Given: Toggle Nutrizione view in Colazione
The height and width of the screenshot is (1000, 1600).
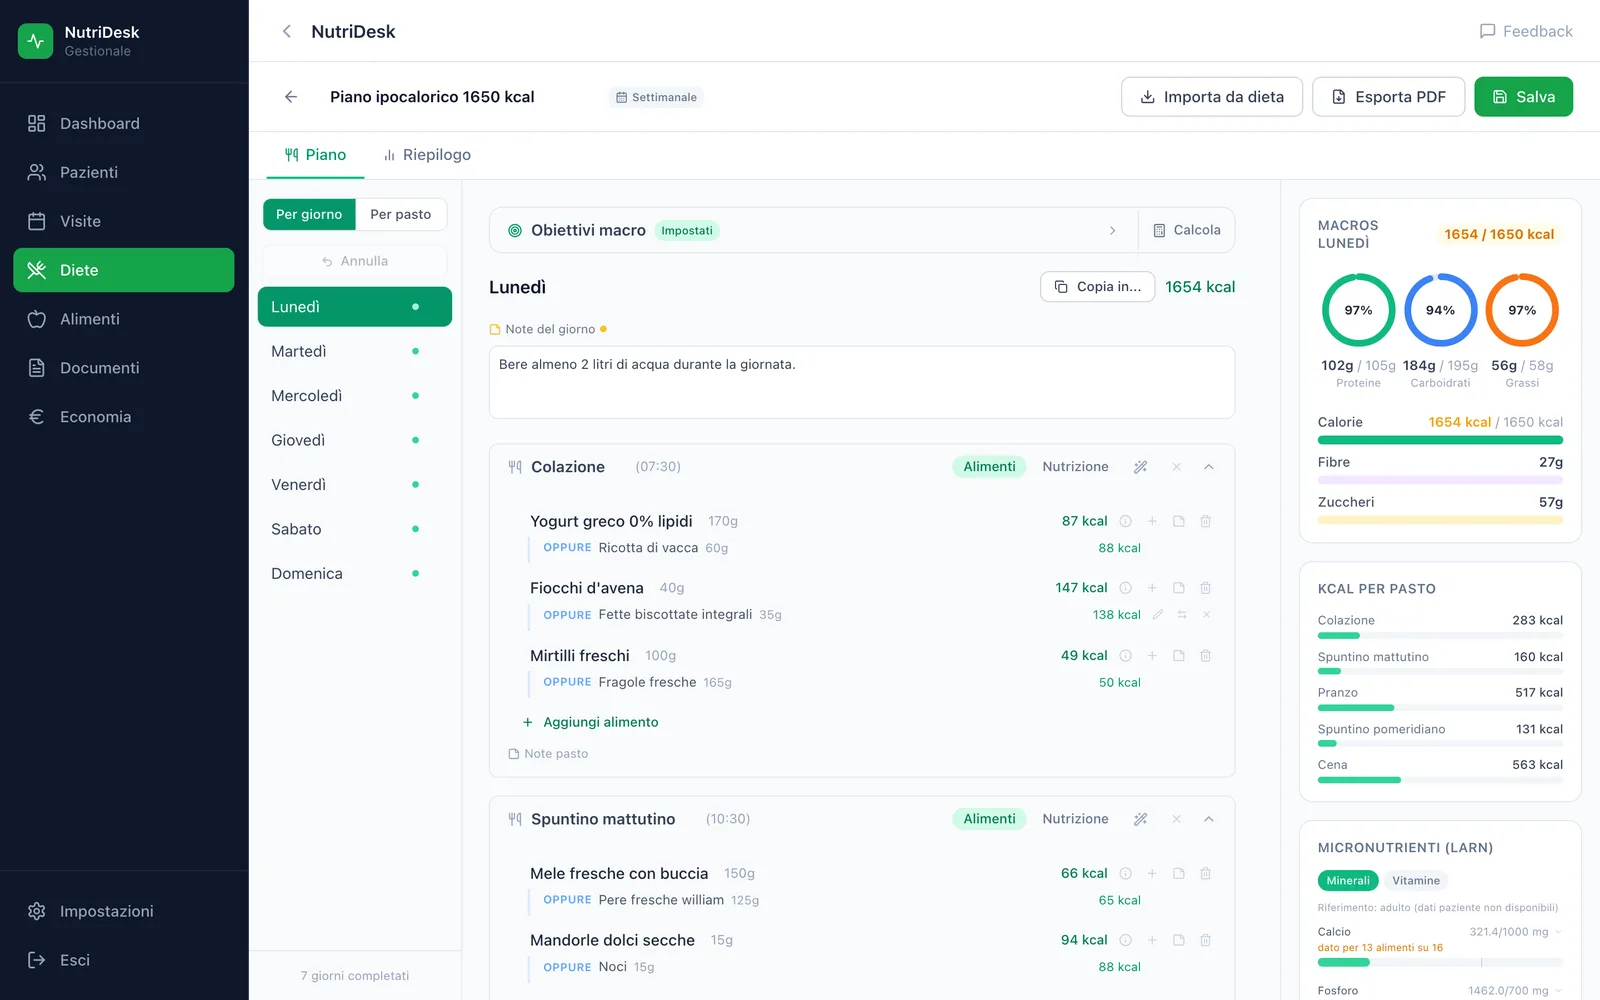Looking at the screenshot, I should (x=1075, y=467).
